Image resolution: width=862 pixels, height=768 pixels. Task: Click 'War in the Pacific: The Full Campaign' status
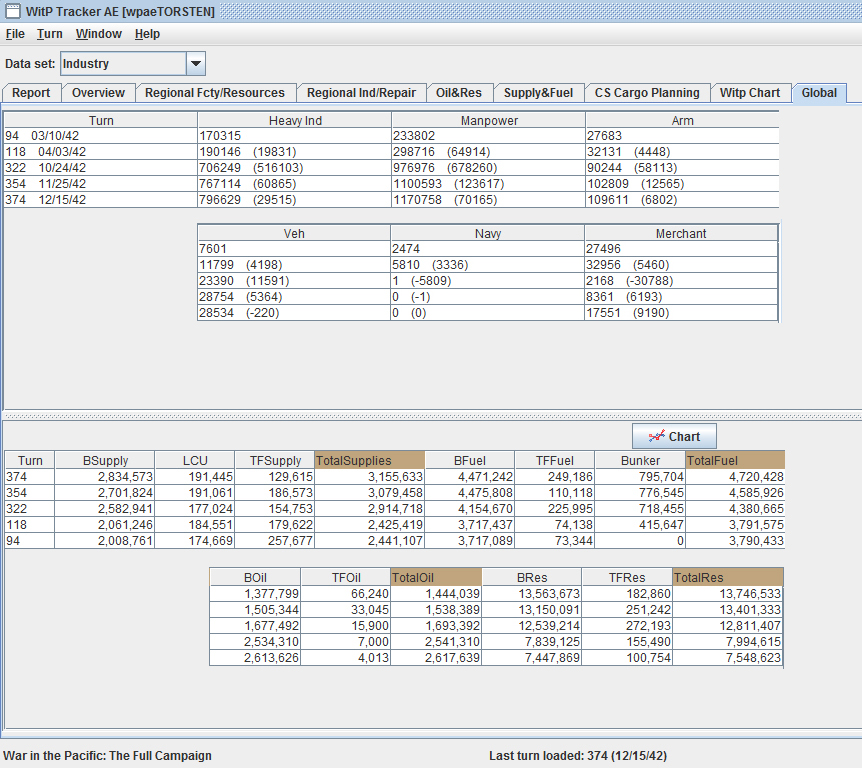pyautogui.click(x=107, y=756)
